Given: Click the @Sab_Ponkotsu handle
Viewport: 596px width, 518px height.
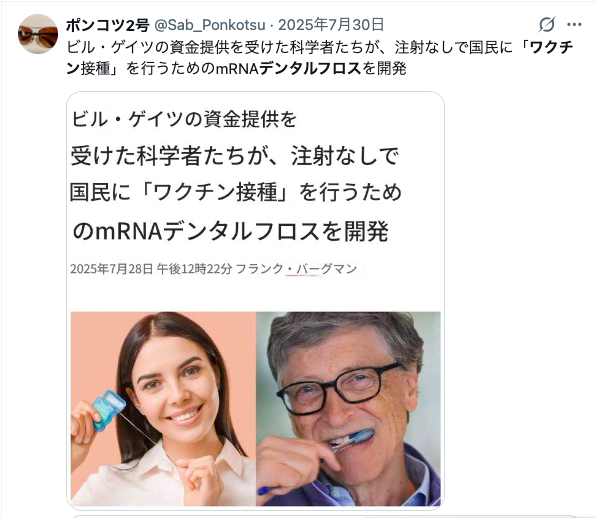Looking at the screenshot, I should coord(209,25).
